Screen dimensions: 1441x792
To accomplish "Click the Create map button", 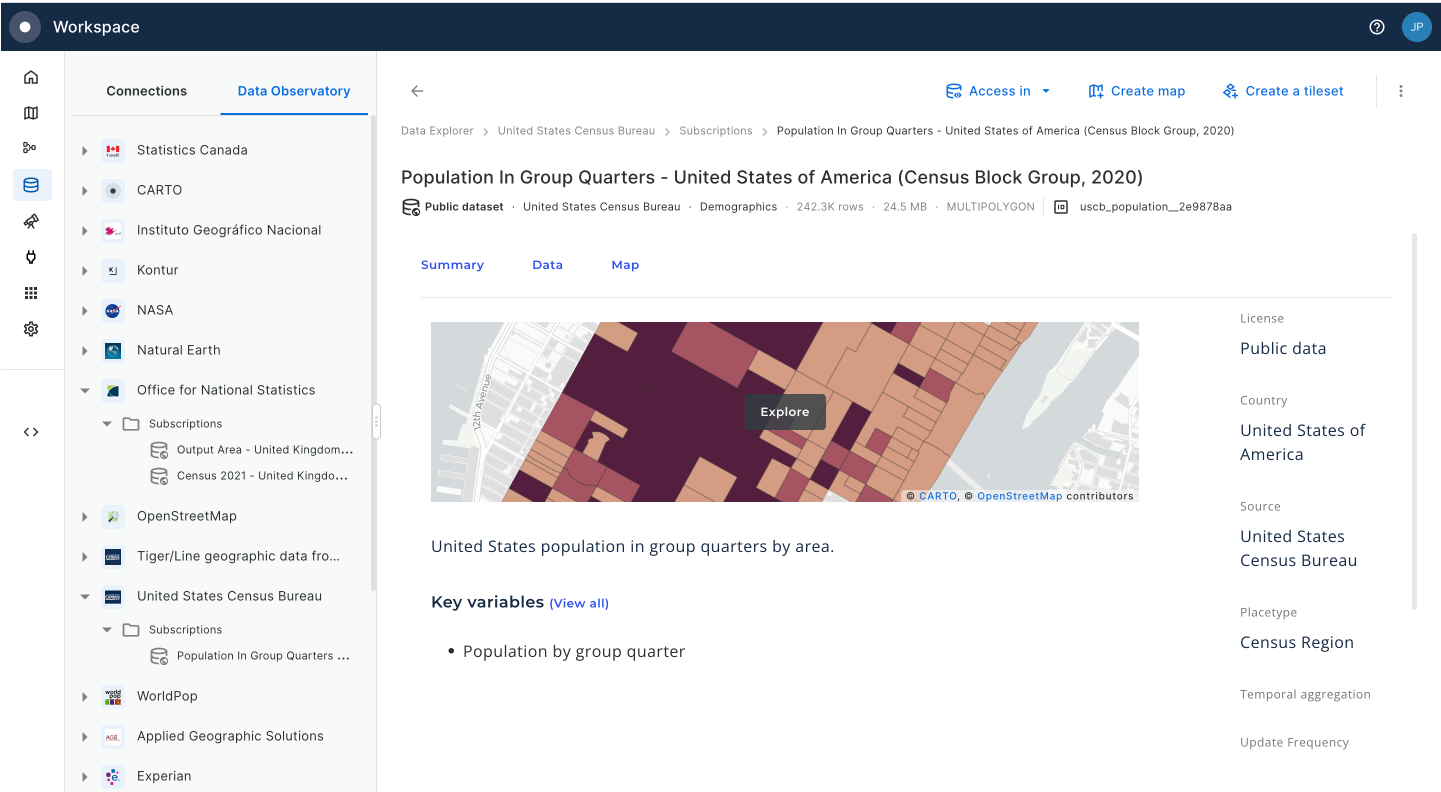I will [x=1137, y=91].
